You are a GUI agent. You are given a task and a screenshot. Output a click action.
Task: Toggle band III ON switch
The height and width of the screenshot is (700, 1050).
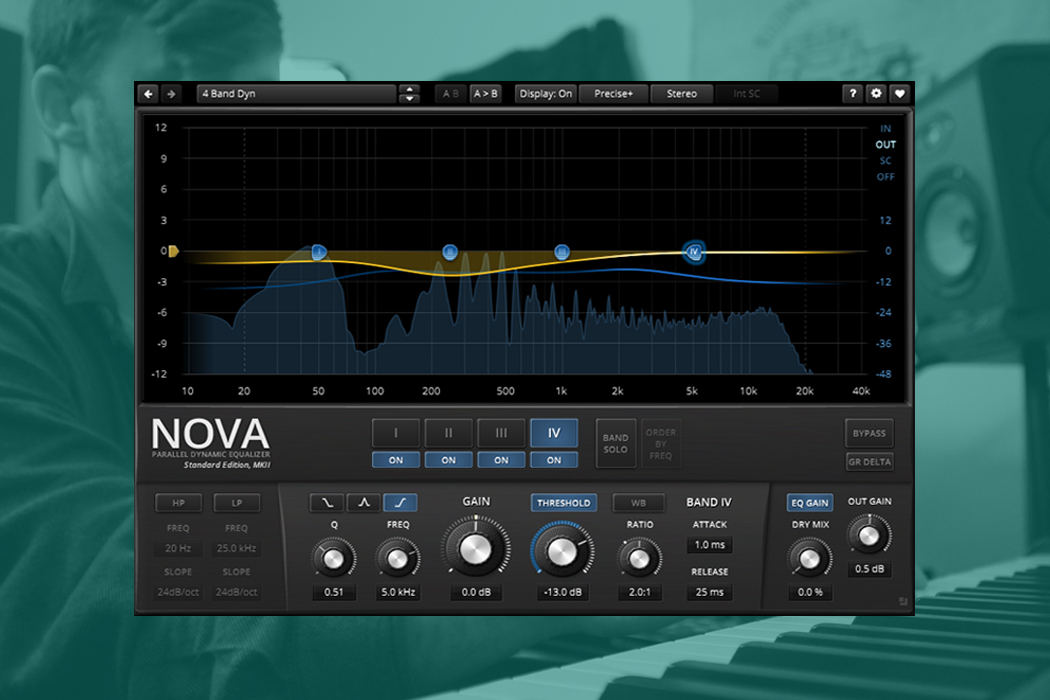501,460
